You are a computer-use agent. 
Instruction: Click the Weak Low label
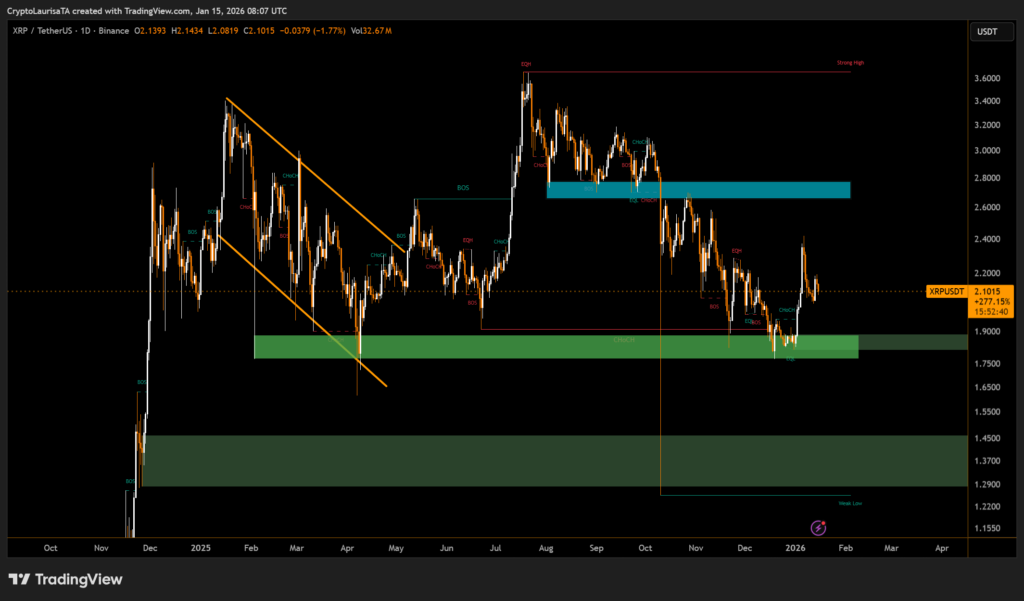click(x=850, y=503)
